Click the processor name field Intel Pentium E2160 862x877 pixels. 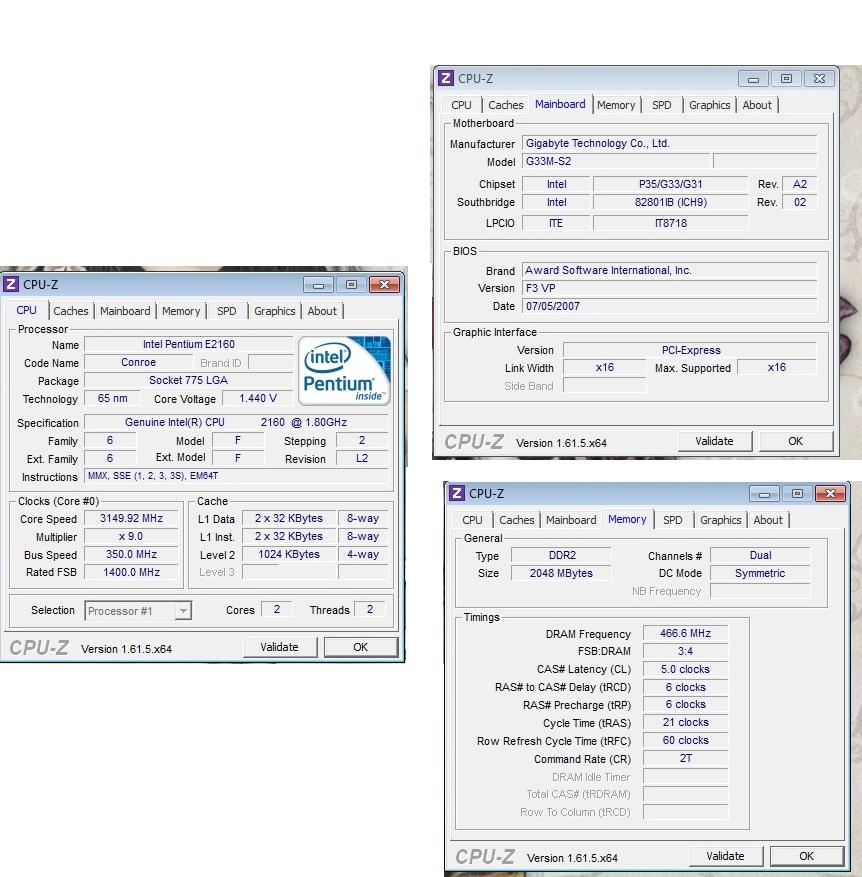click(x=189, y=344)
